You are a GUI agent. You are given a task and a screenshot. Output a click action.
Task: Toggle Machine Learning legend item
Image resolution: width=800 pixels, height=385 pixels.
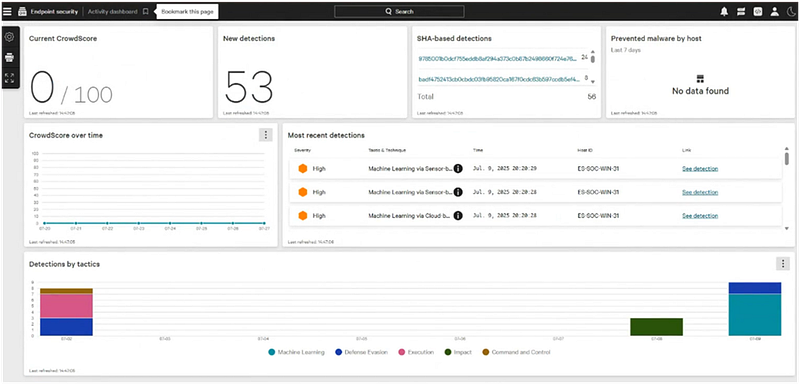tap(296, 352)
